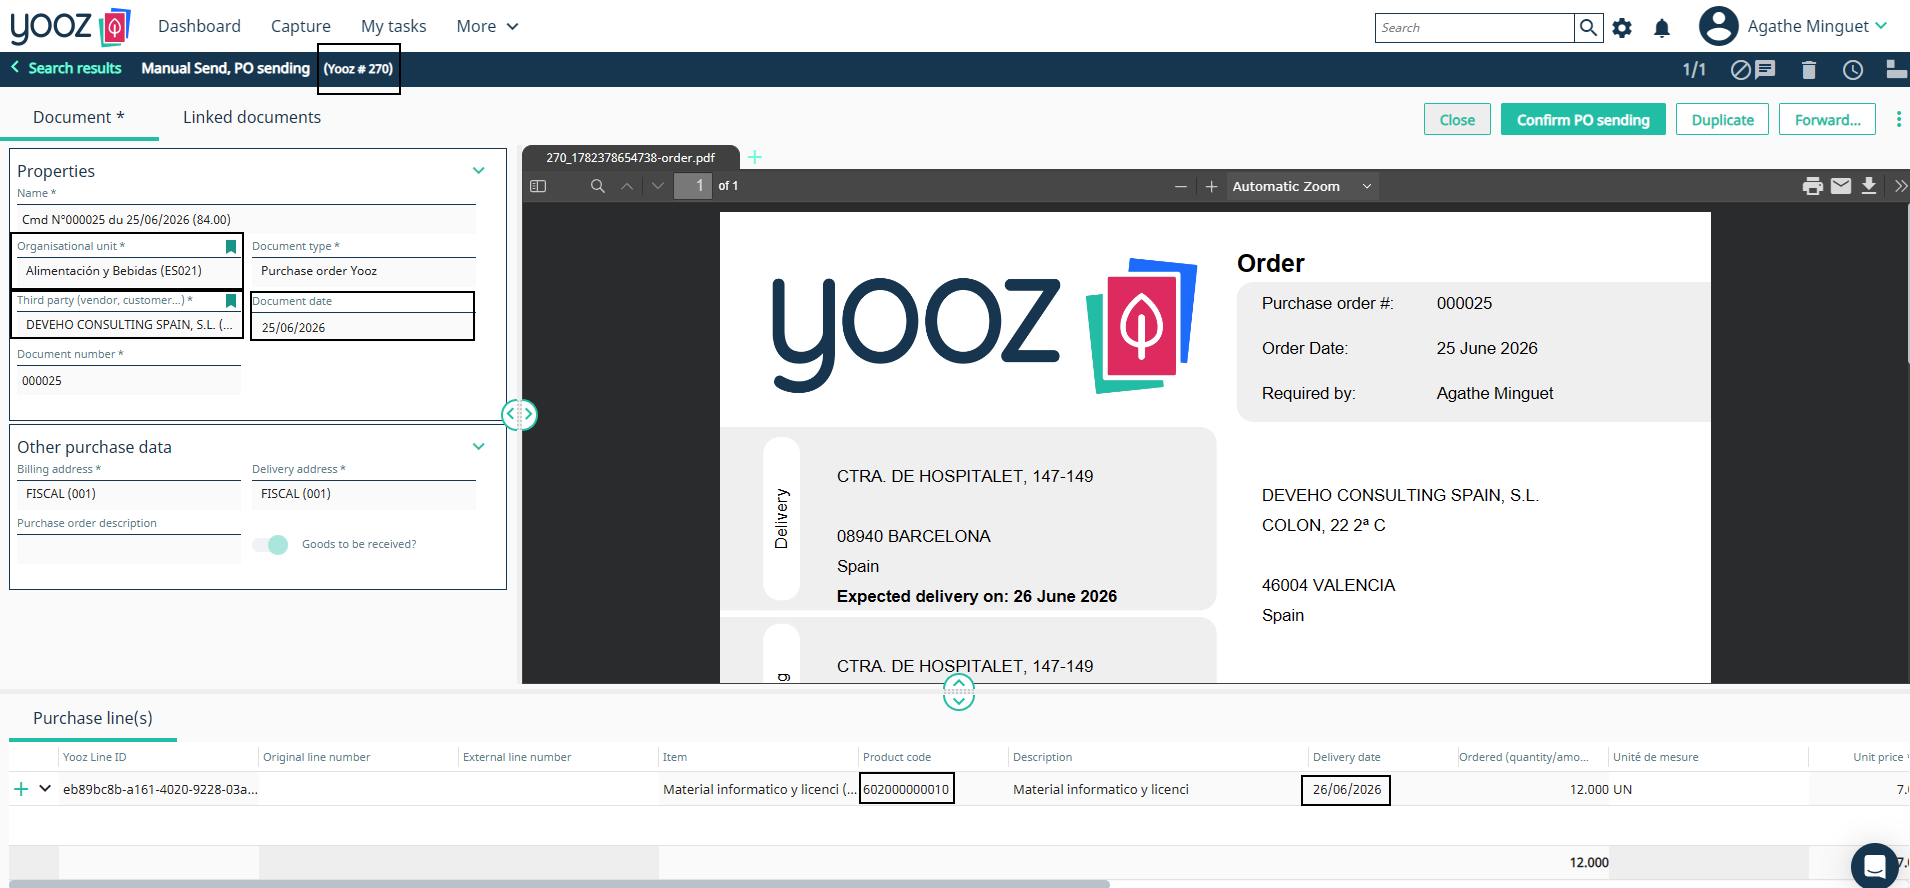Send the PDF by email
Viewport: 1910px width, 888px height.
click(x=1841, y=186)
